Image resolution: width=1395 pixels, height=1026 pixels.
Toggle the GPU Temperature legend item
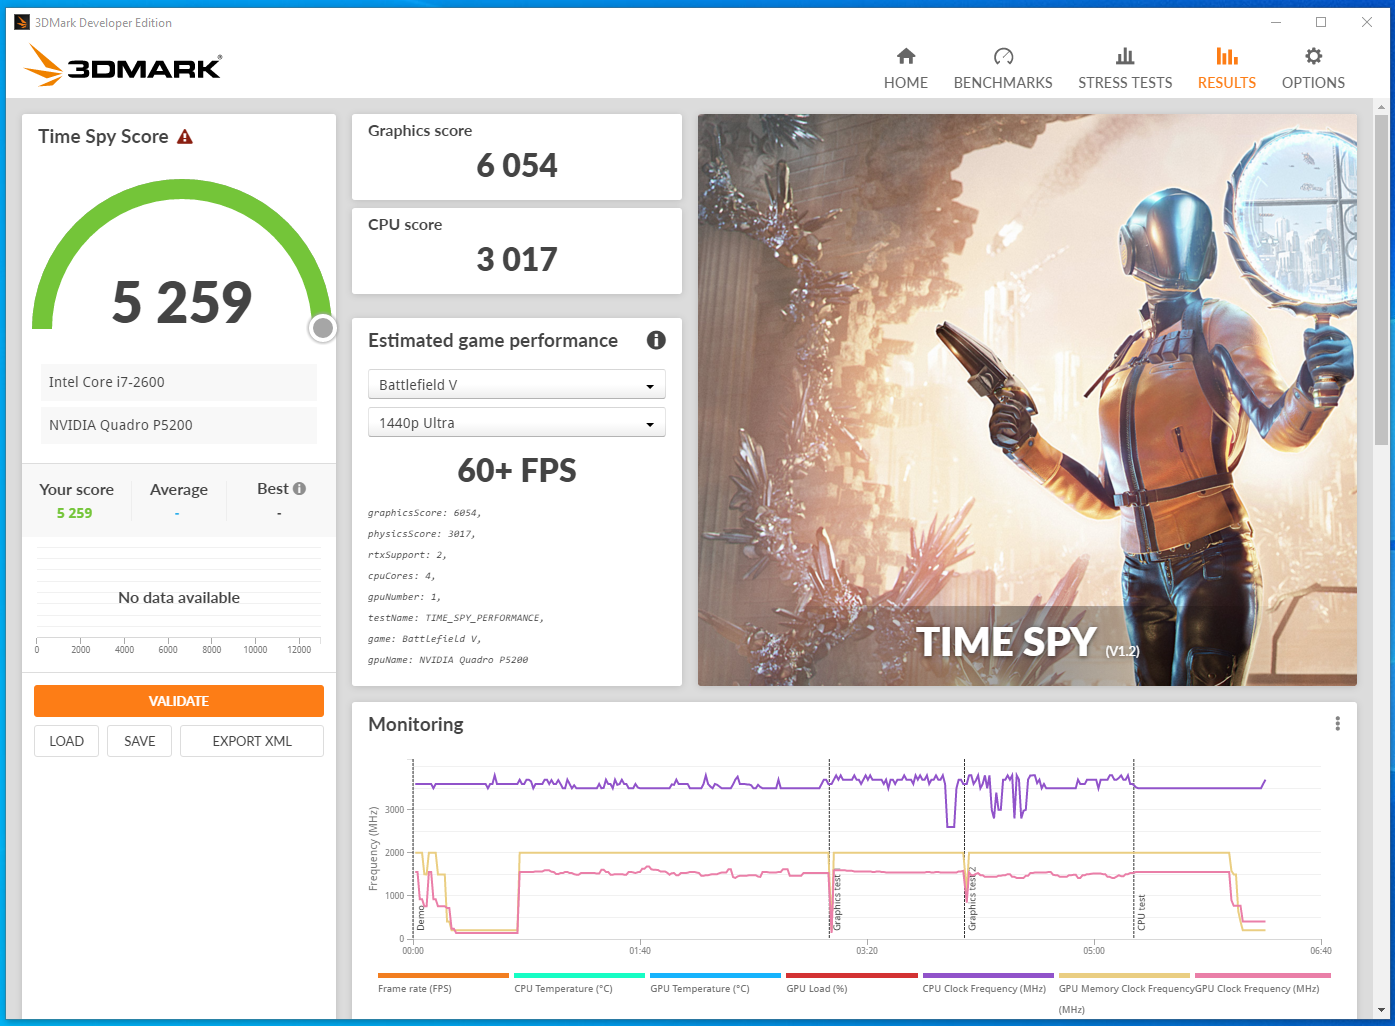tap(715, 983)
